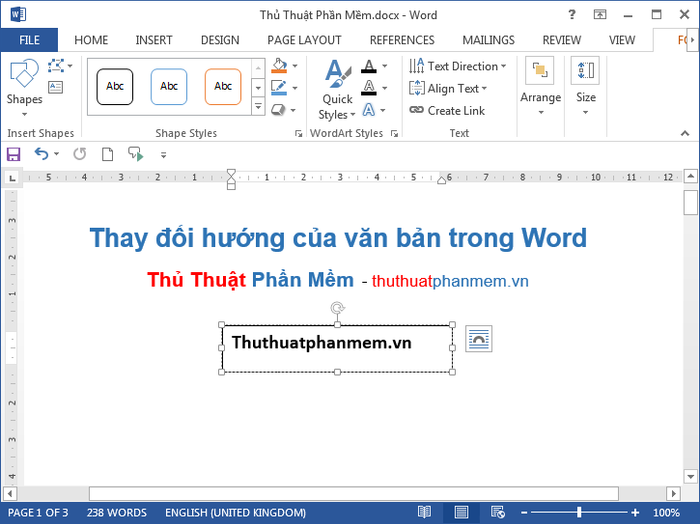
Task: Customize the Quick Access Toolbar dropdown
Action: tap(163, 155)
